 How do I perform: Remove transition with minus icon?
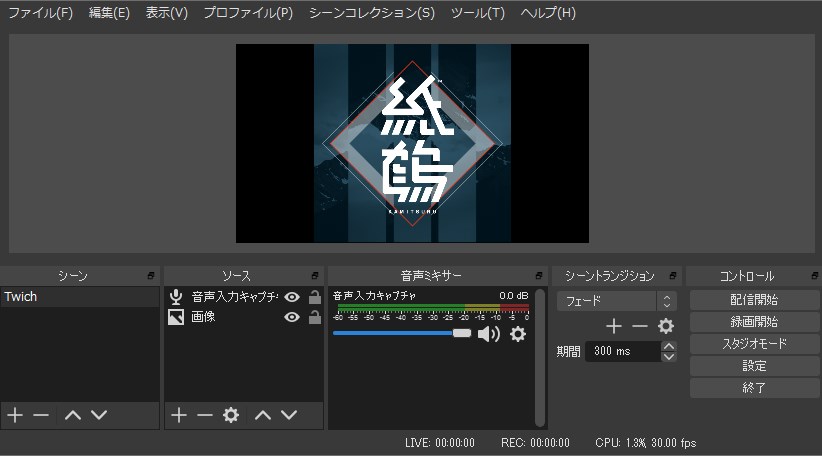coord(640,326)
